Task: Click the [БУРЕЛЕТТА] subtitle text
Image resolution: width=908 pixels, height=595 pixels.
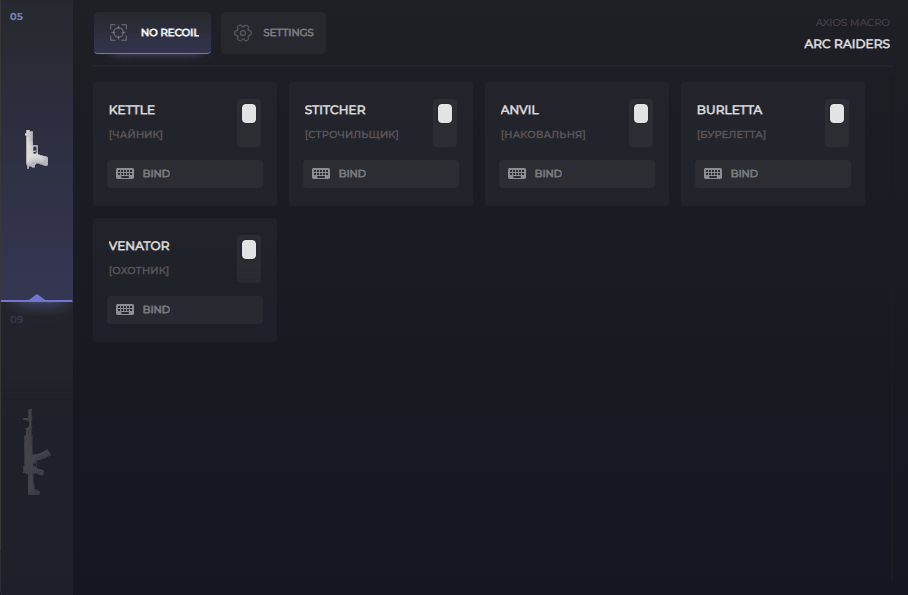Action: pyautogui.click(x=731, y=134)
